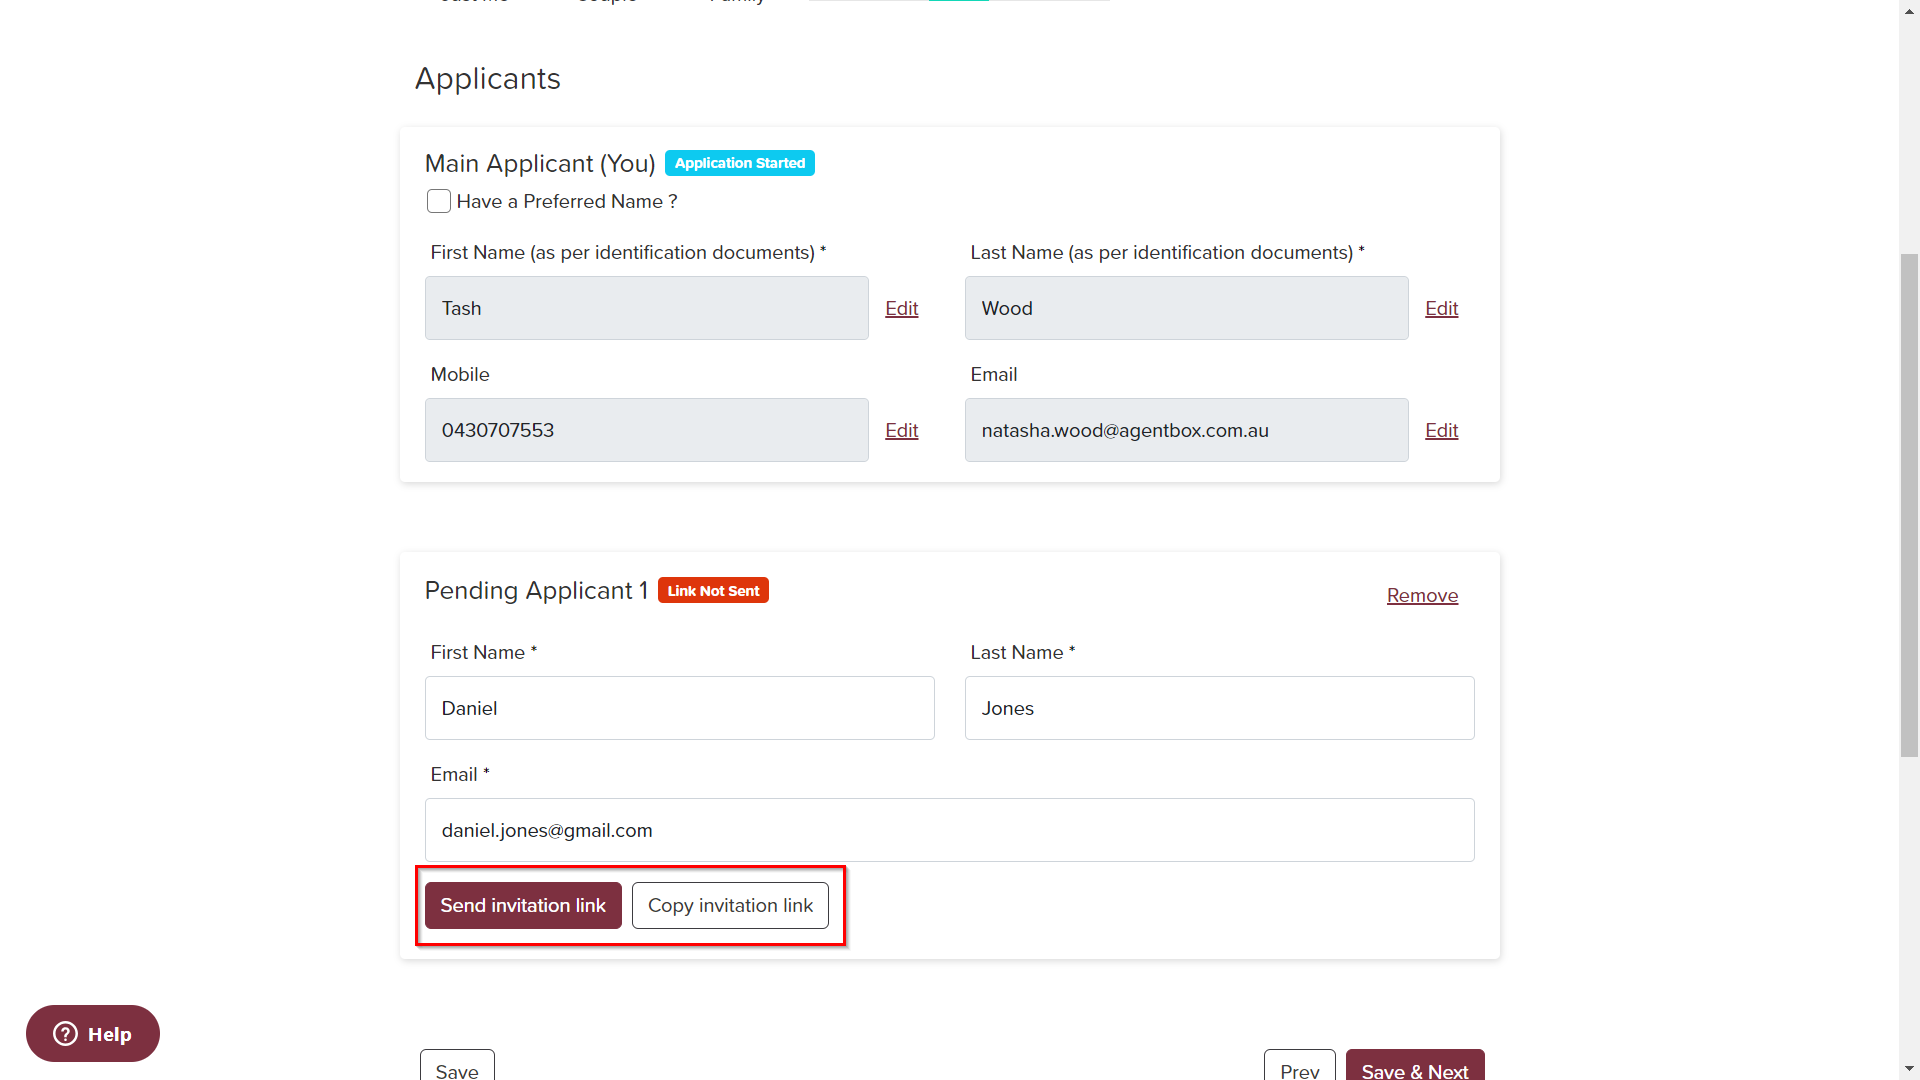The image size is (1920, 1080).
Task: Focus the pending applicant First Name field
Action: [x=680, y=708]
